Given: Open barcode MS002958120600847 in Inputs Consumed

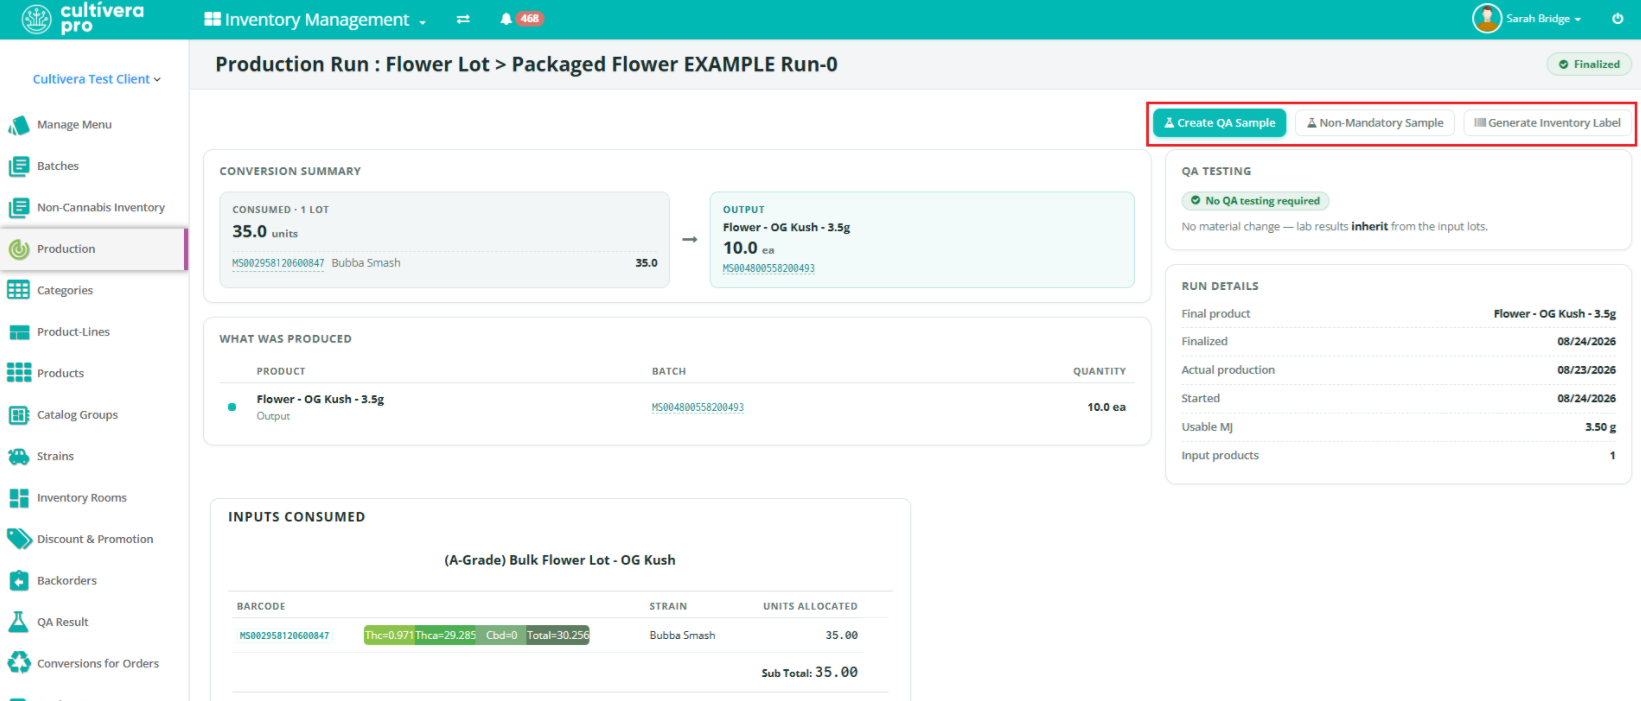Looking at the screenshot, I should 285,636.
